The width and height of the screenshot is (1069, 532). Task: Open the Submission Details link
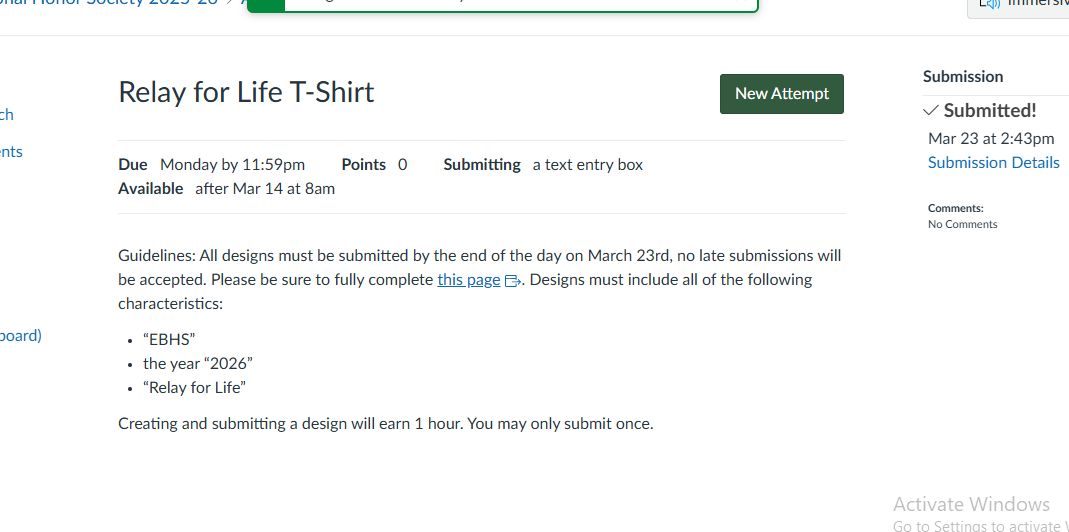point(993,163)
